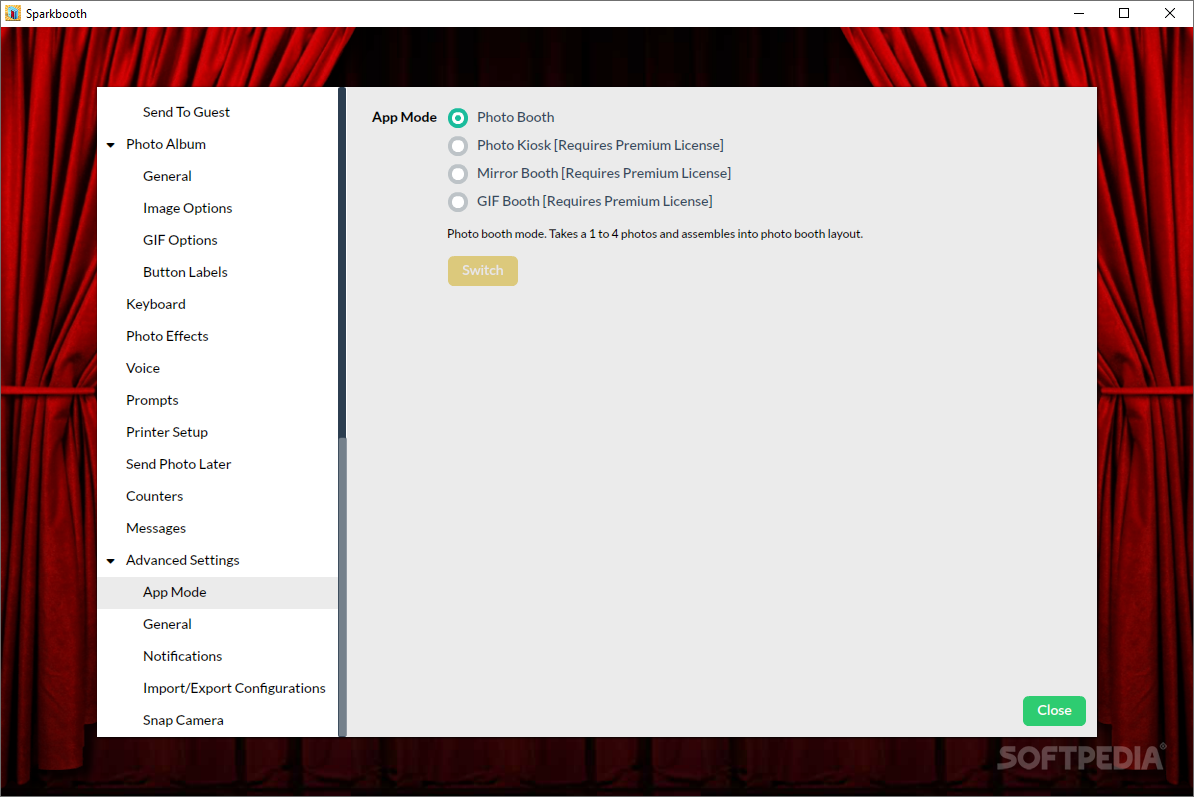
Task: Click the photo booth mode description text
Action: pyautogui.click(x=655, y=234)
